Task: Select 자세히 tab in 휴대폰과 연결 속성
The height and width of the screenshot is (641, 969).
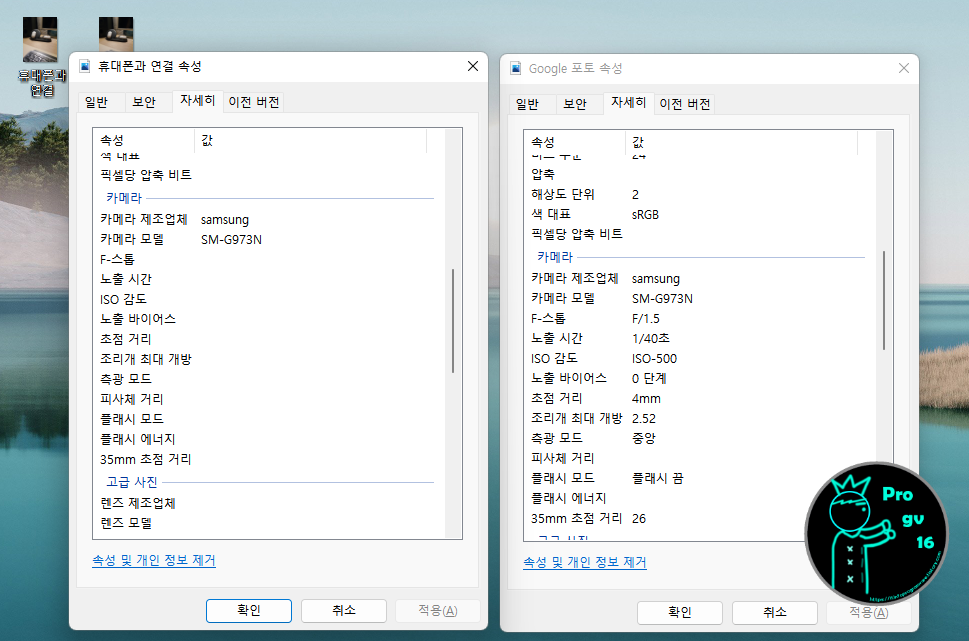Action: coord(197,100)
